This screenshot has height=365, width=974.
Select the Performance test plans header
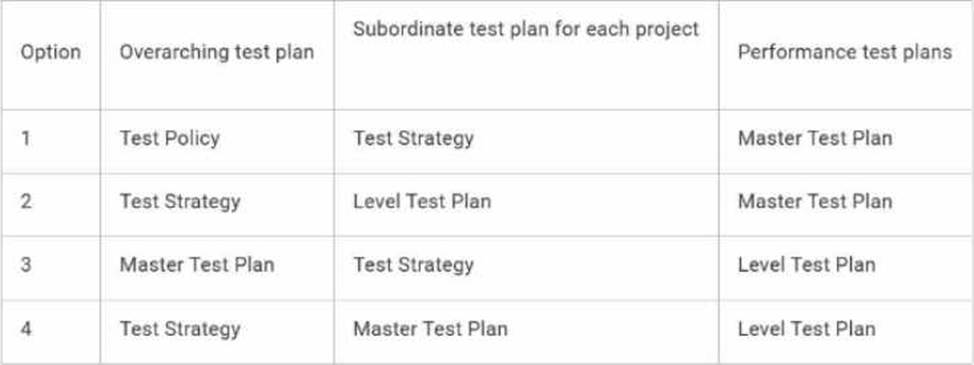coord(845,52)
